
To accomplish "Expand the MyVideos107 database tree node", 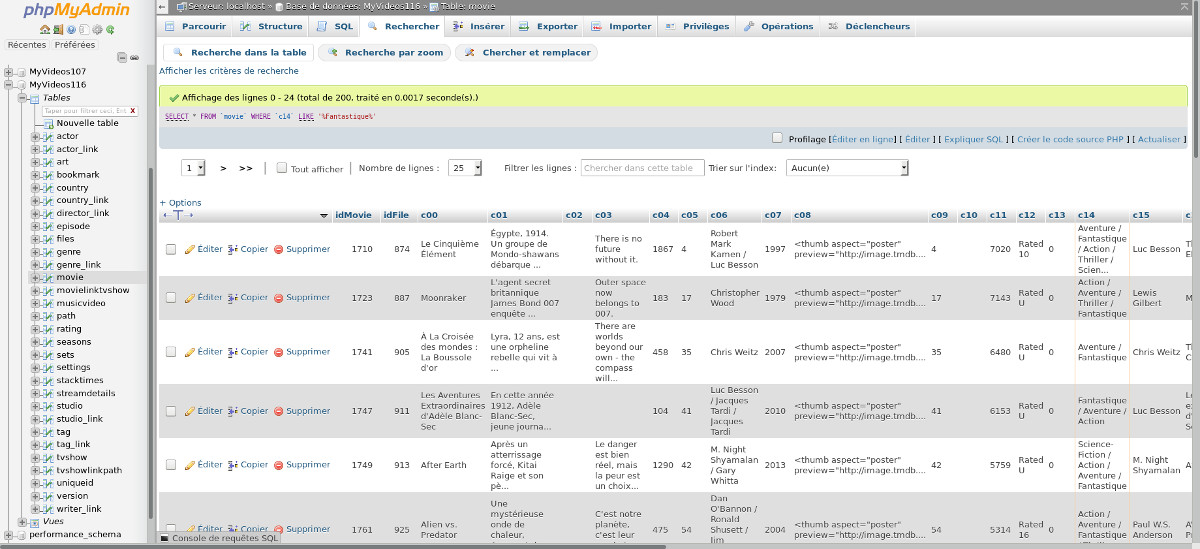I will click(x=9, y=72).
